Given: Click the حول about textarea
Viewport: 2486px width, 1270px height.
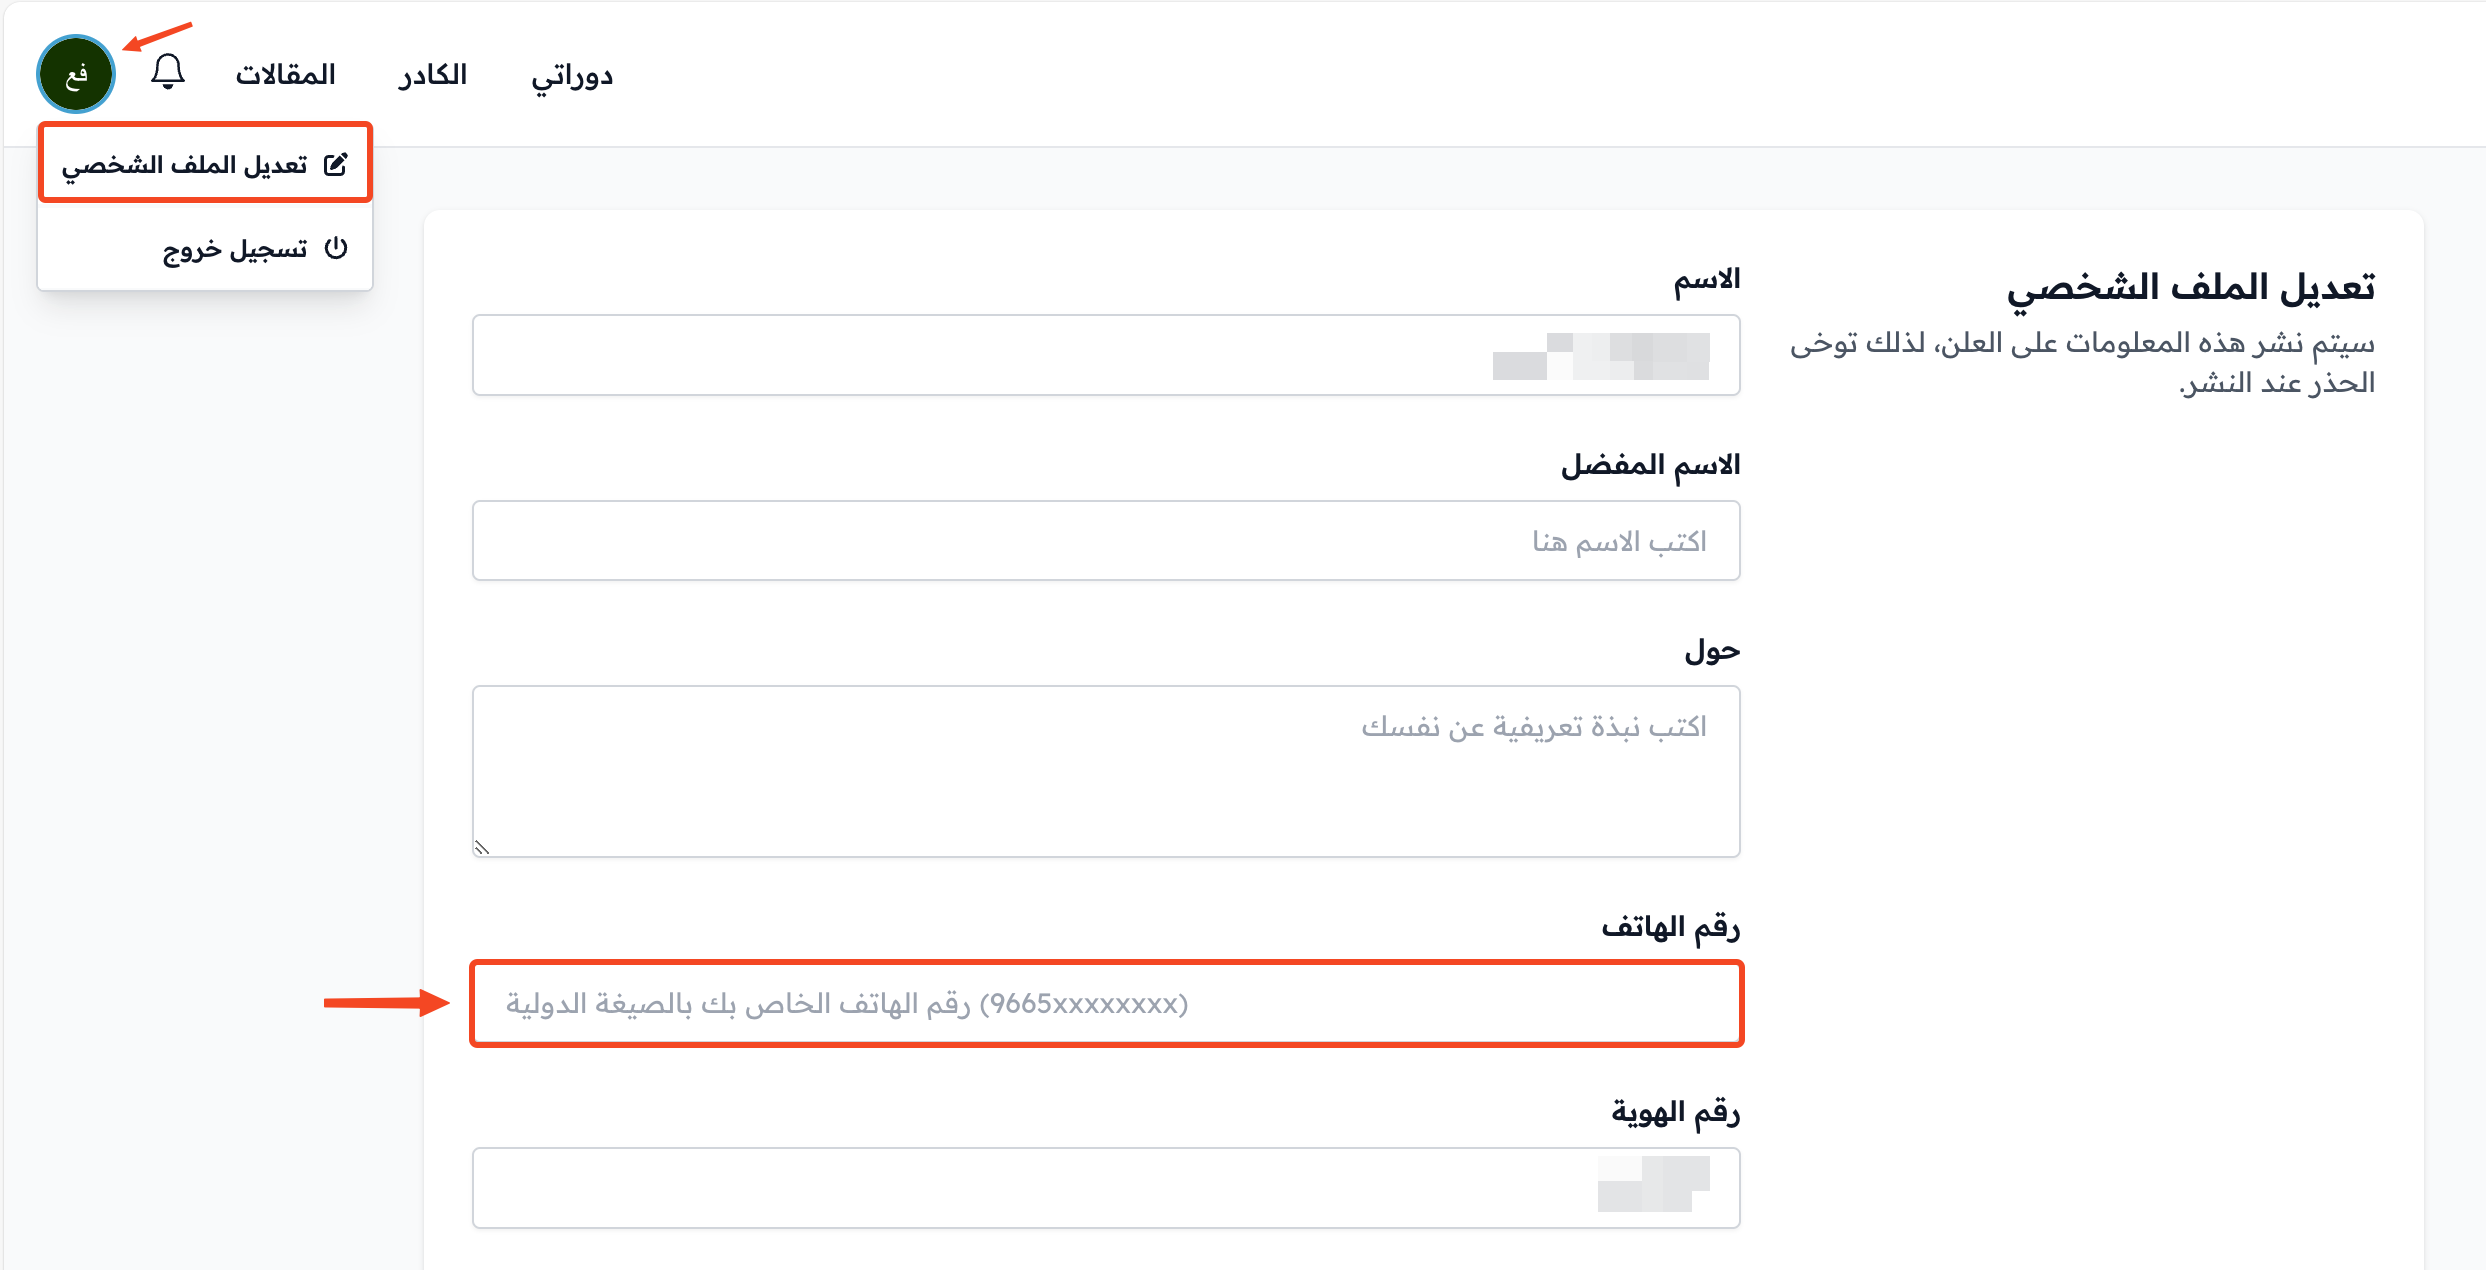Looking at the screenshot, I should point(1106,771).
